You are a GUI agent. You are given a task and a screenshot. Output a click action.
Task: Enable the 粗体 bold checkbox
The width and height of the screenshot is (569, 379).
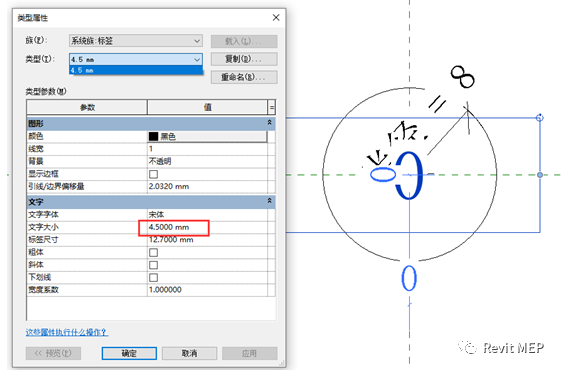(153, 252)
